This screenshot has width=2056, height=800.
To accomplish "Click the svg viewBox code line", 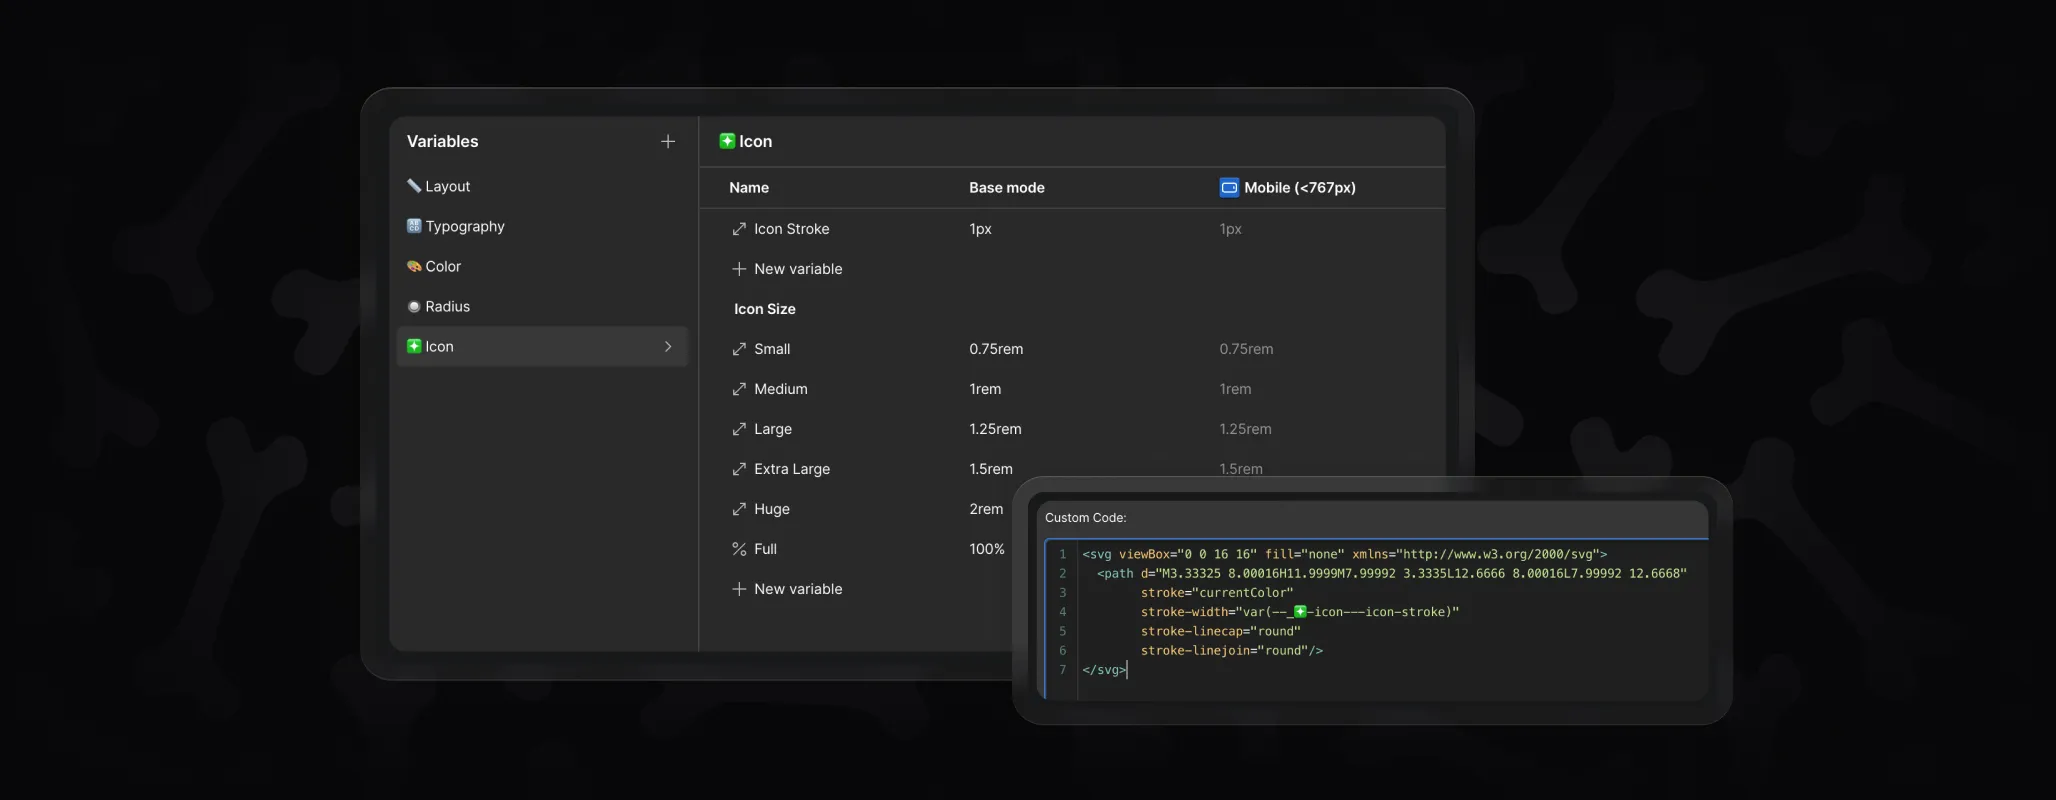I will pos(1344,554).
